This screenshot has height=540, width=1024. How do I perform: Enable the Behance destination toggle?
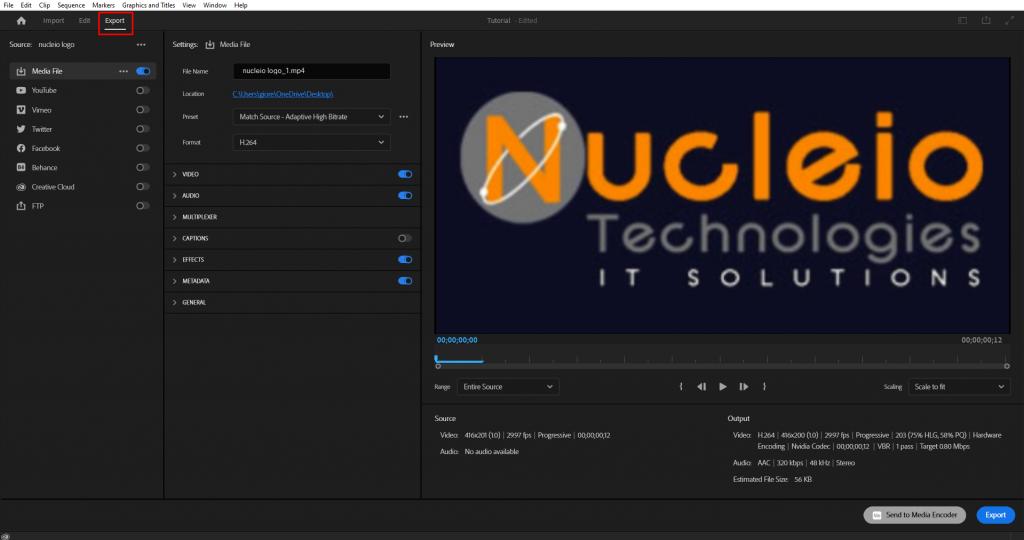point(142,168)
